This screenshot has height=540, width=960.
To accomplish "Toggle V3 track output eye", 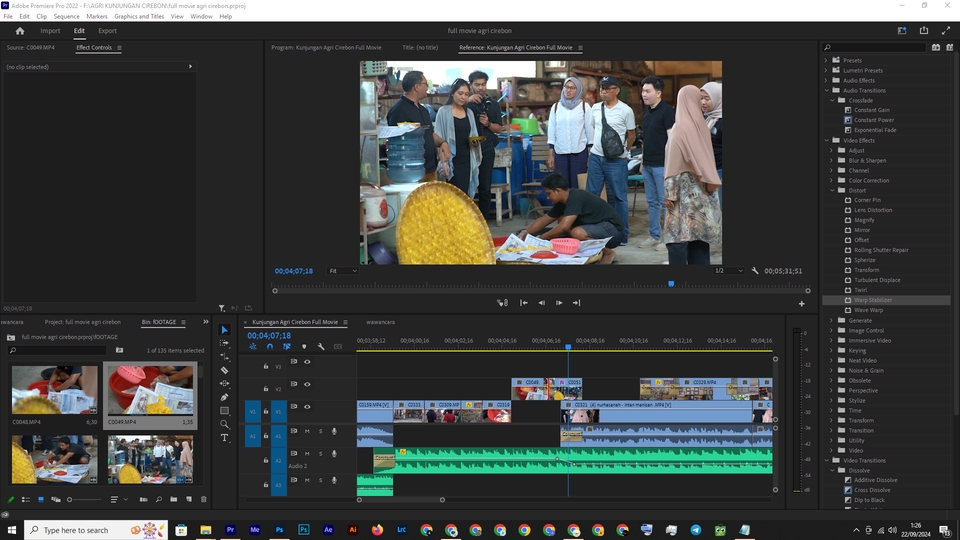I will tap(307, 362).
